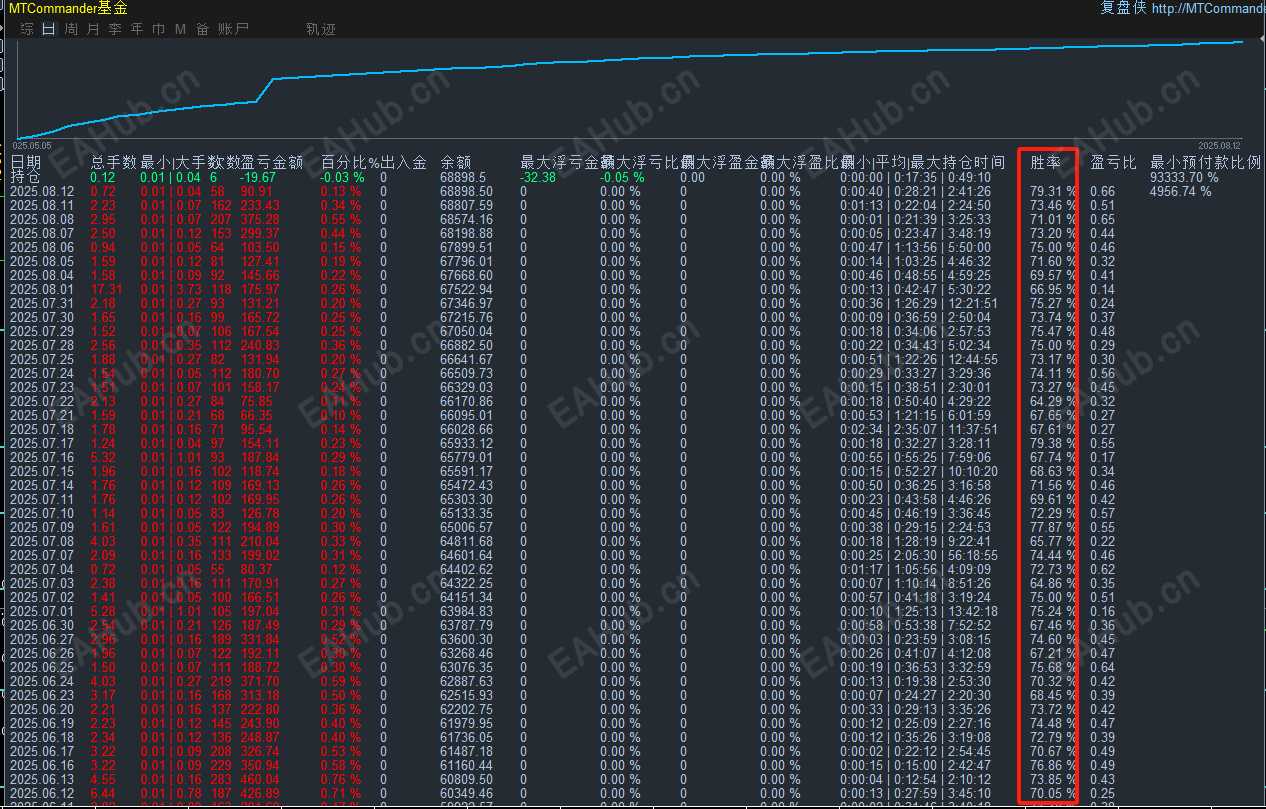Click the 复盘侠 label
Screen dimensions: 1266x809
tap(1122, 8)
